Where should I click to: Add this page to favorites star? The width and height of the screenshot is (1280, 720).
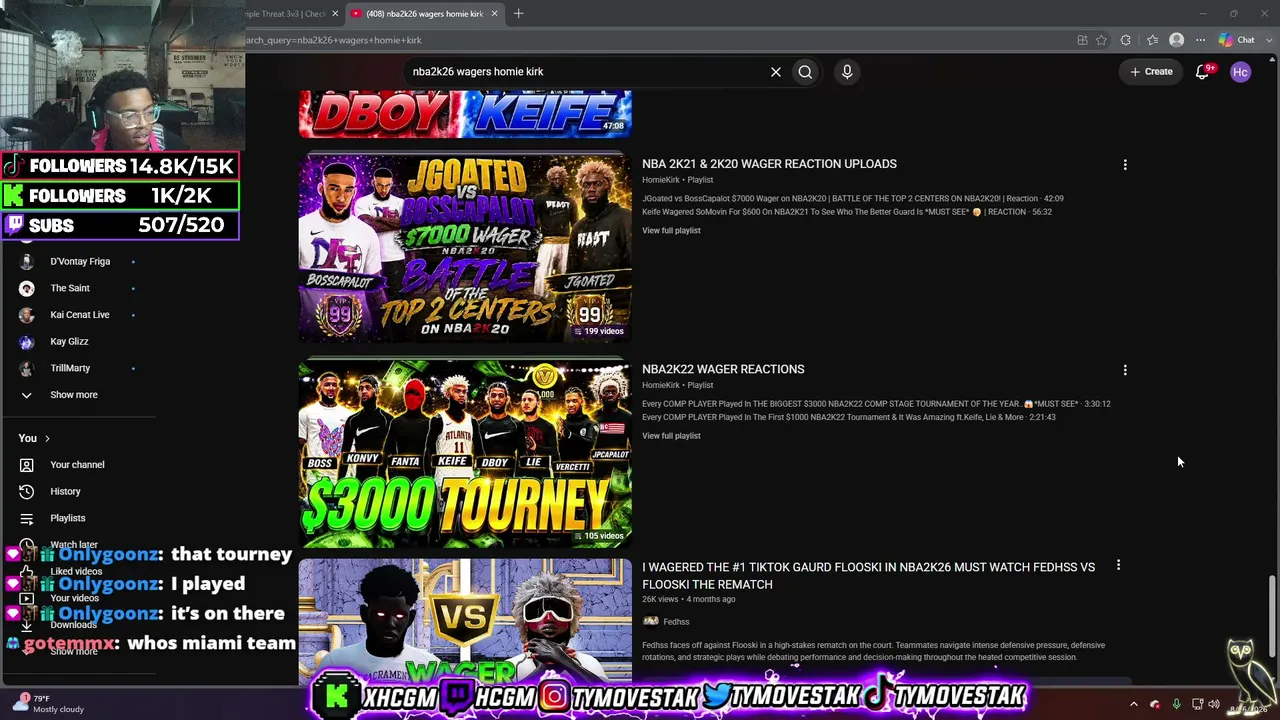pyautogui.click(x=1102, y=40)
